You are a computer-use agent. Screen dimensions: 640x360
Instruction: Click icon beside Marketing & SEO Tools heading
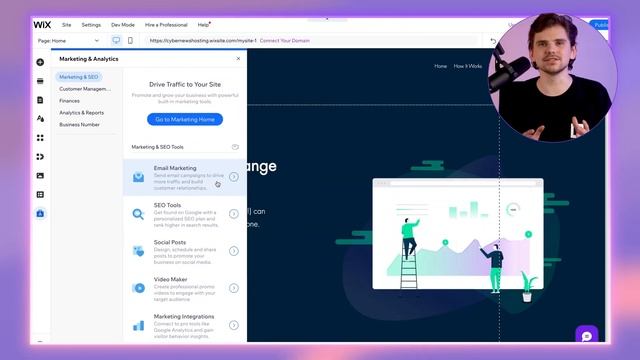[235, 147]
